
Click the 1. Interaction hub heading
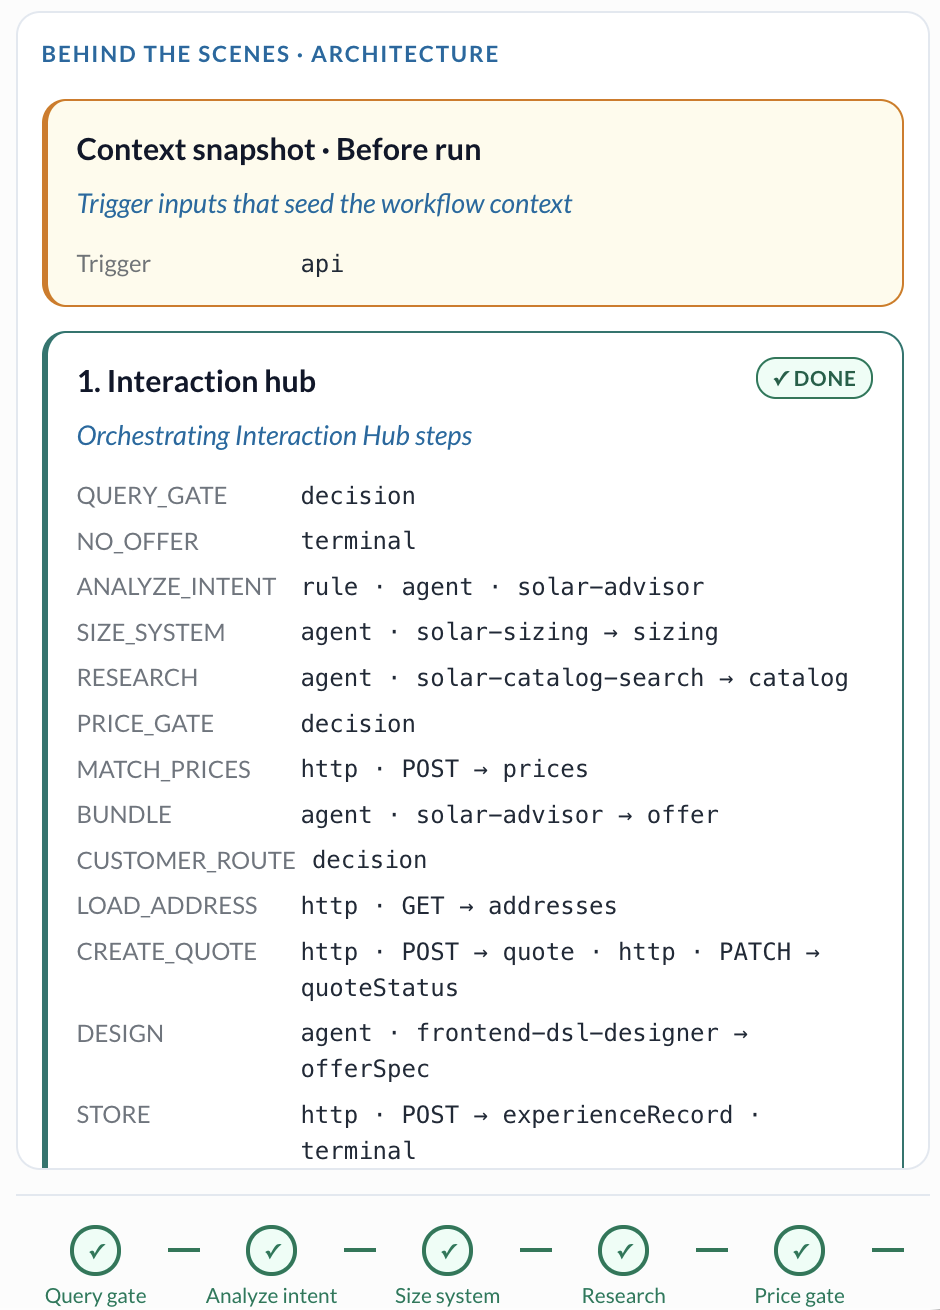tap(196, 381)
